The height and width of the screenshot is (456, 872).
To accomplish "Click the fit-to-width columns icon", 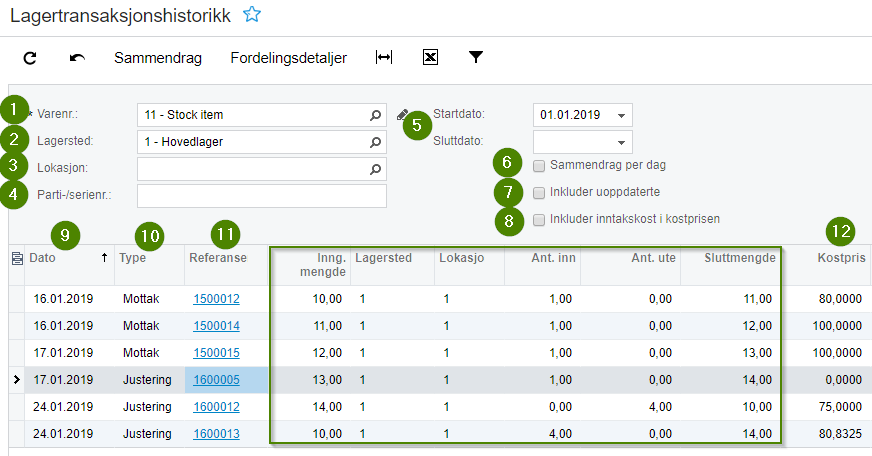I will click(384, 57).
